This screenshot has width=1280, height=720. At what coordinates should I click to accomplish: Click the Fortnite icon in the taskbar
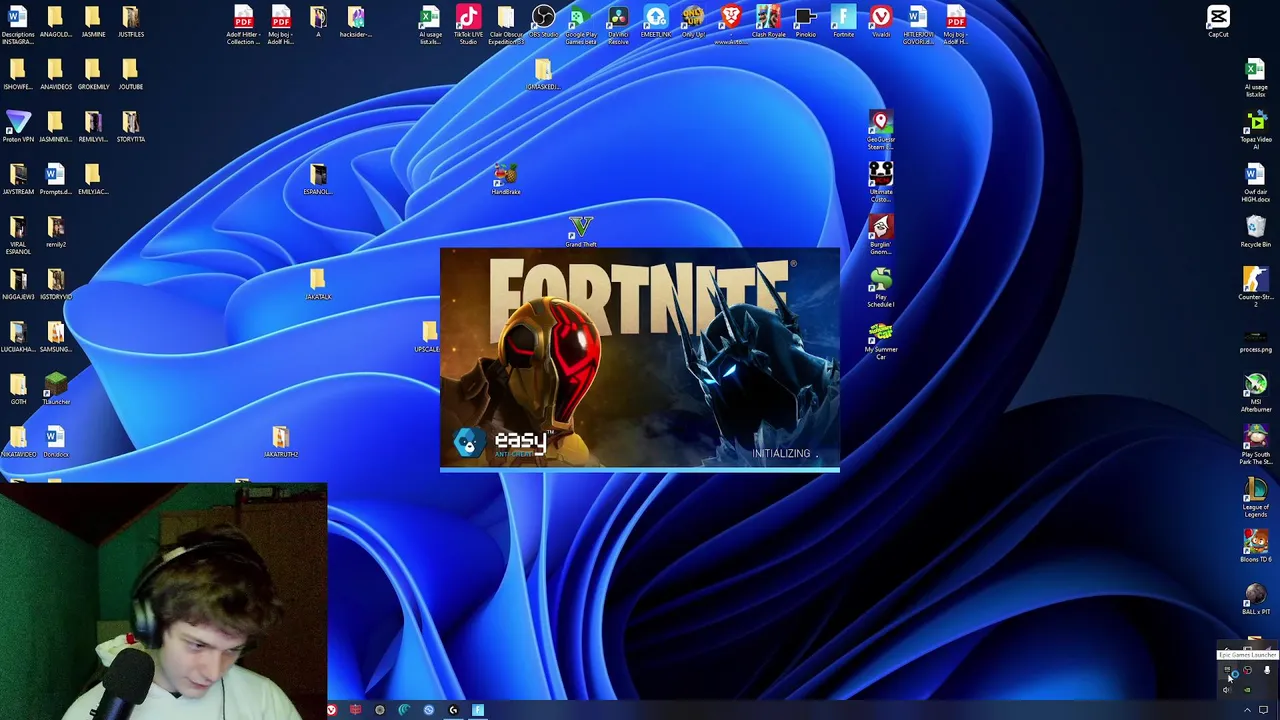click(478, 710)
